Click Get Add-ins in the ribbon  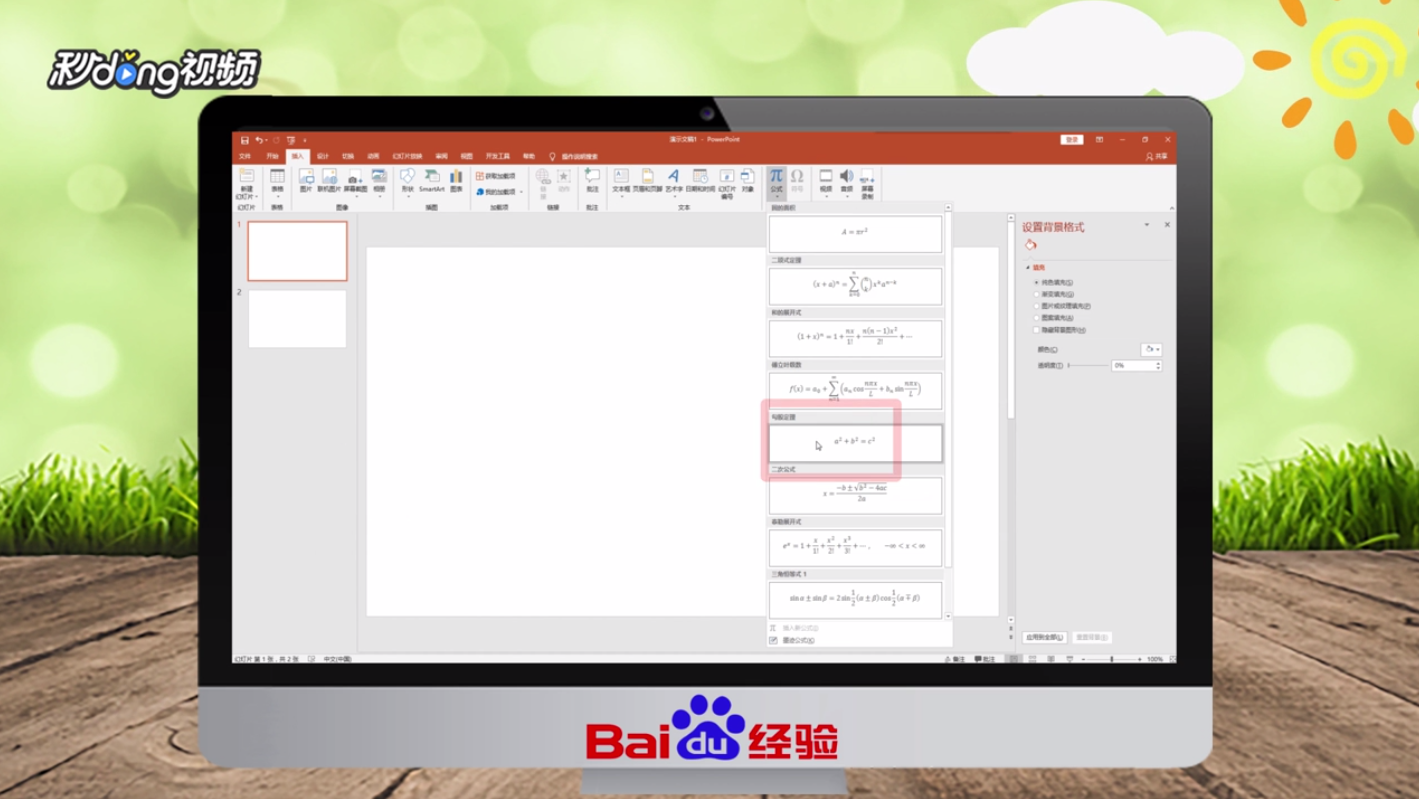click(x=495, y=176)
